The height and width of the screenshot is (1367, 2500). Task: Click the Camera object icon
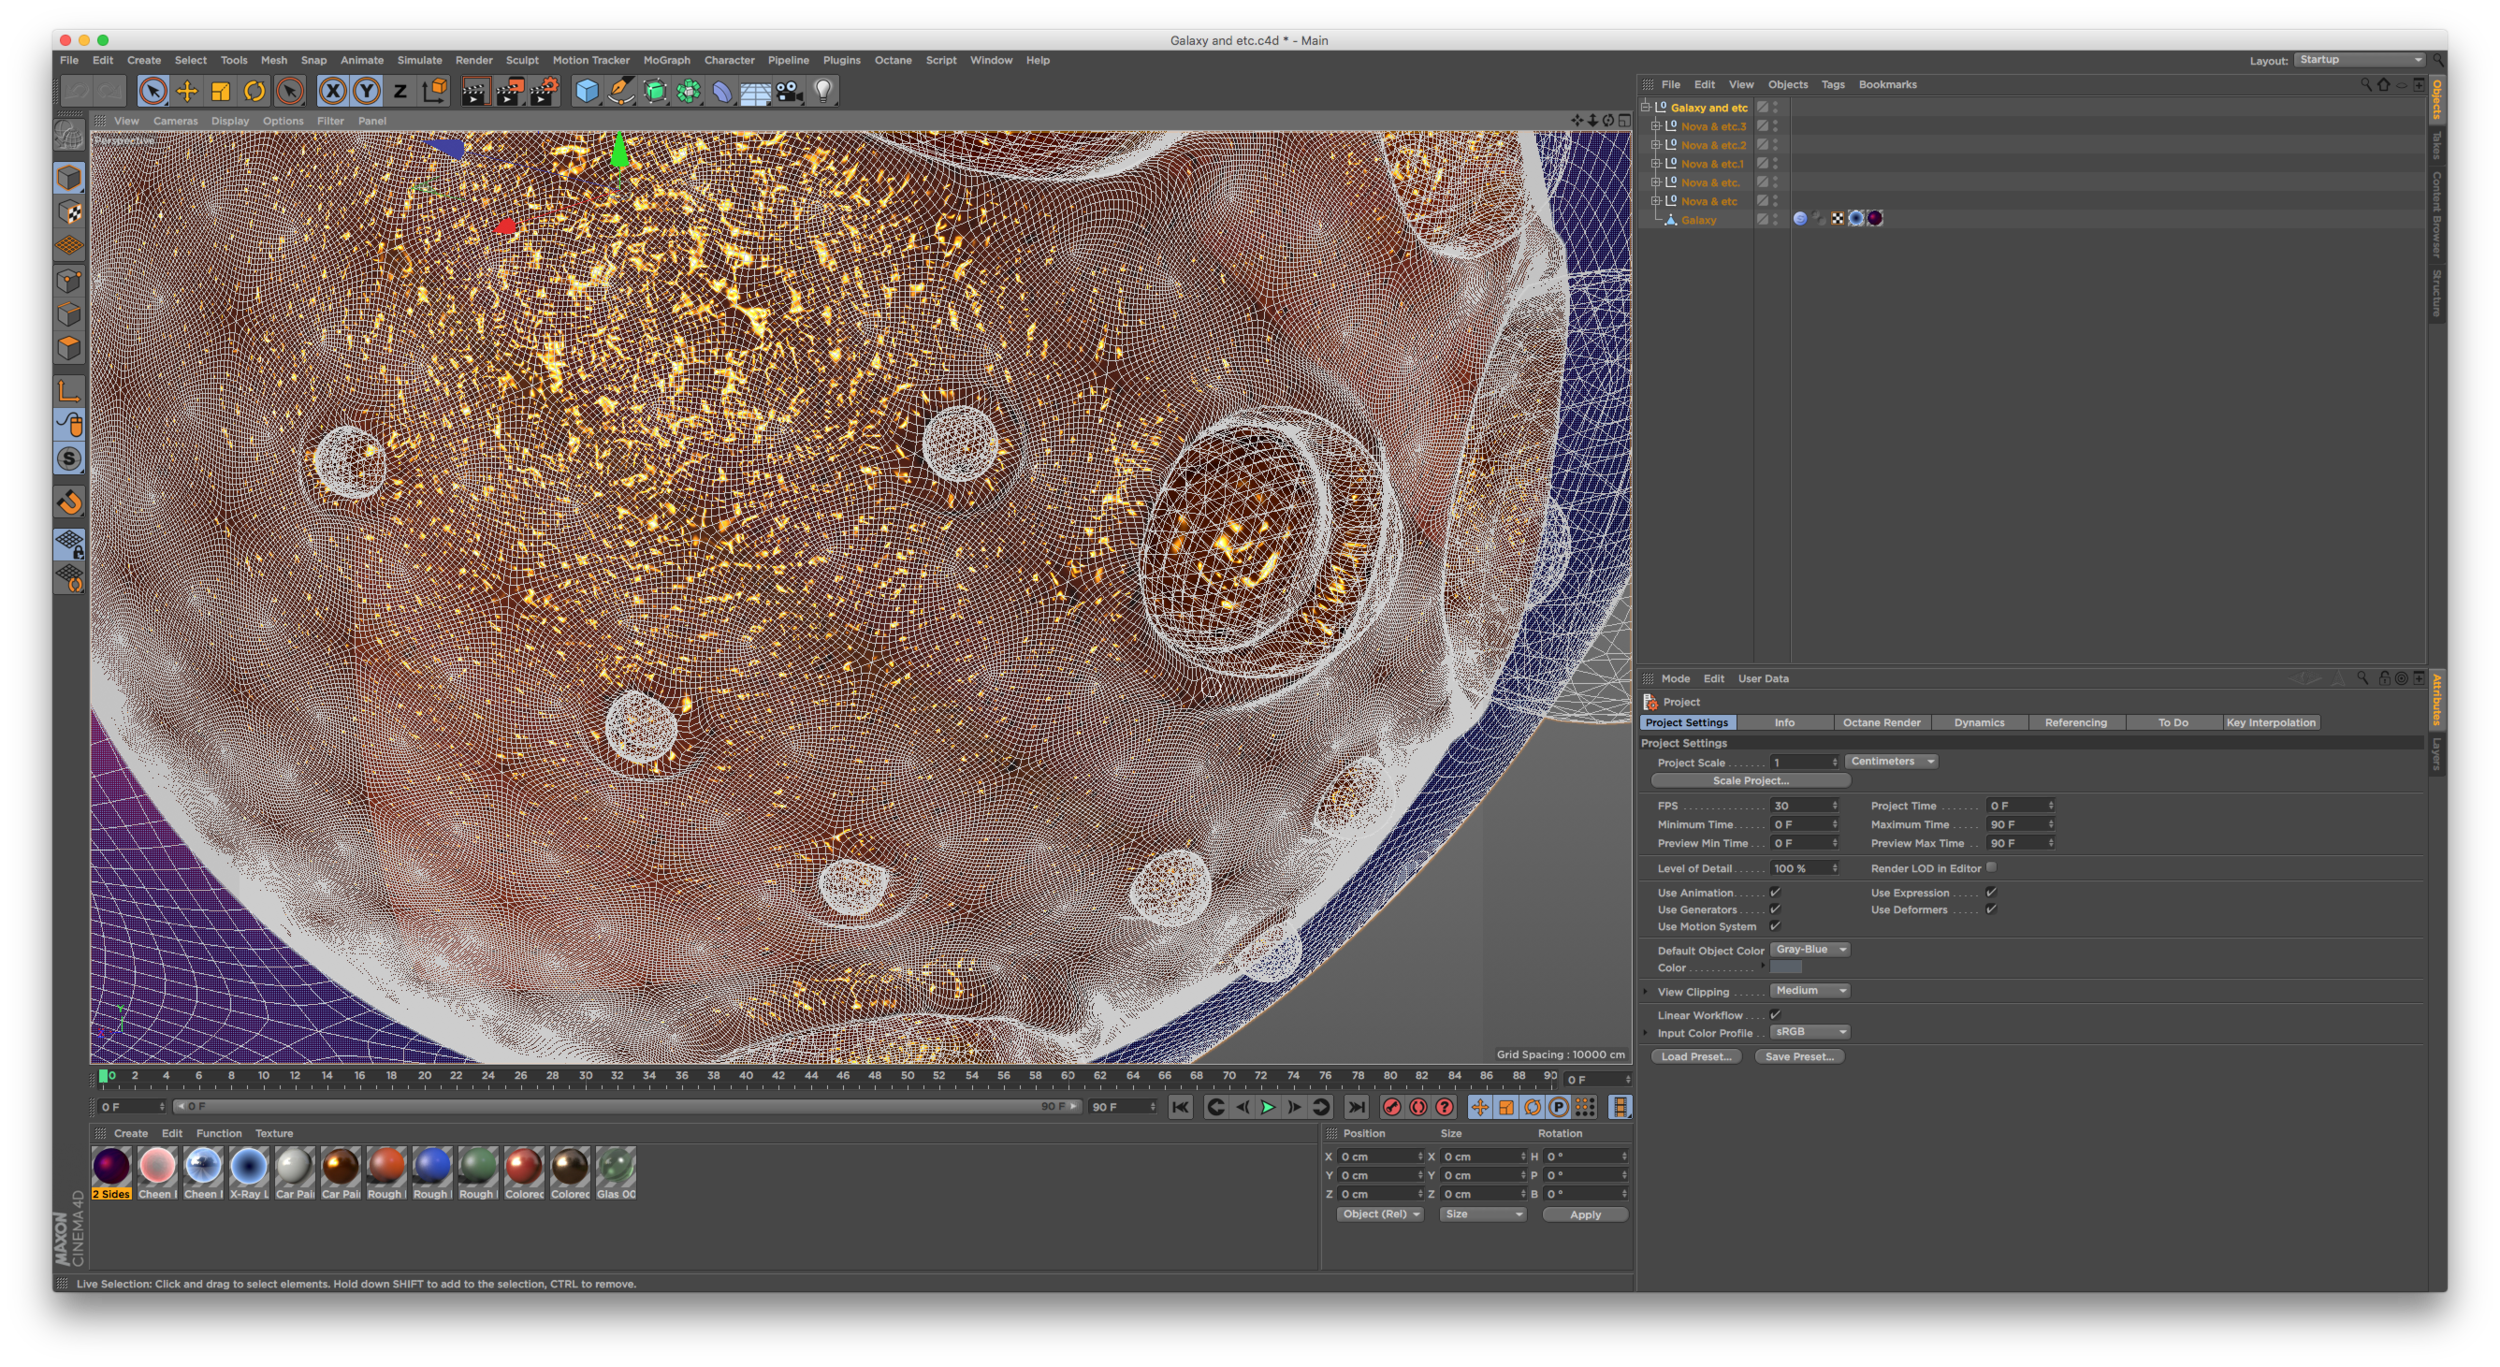coord(789,92)
